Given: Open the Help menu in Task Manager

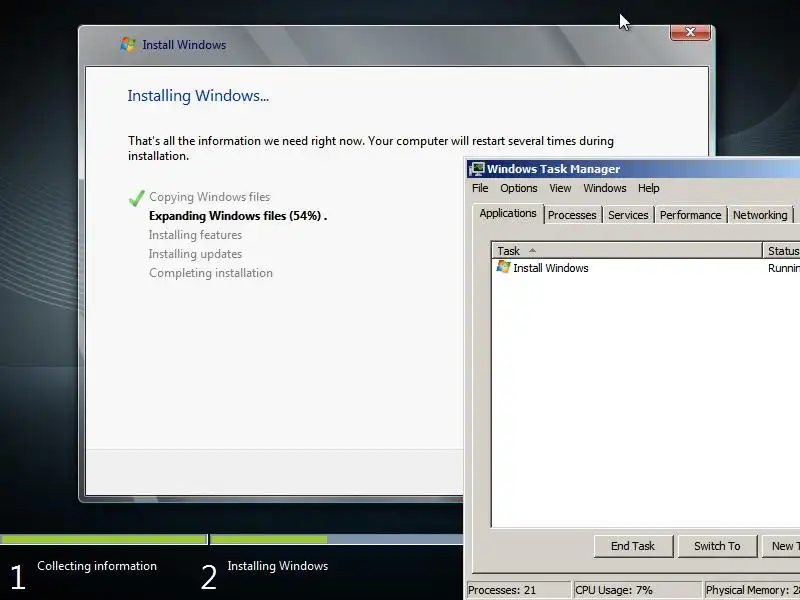Looking at the screenshot, I should [648, 188].
